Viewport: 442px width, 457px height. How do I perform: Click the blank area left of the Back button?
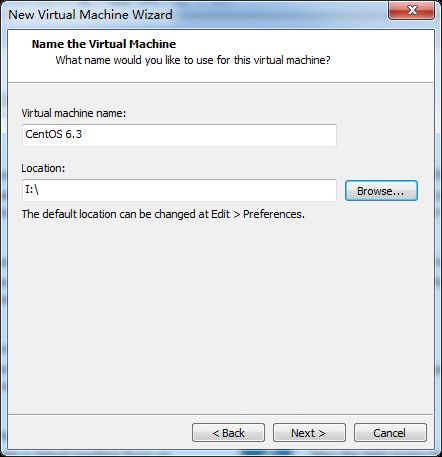100,433
